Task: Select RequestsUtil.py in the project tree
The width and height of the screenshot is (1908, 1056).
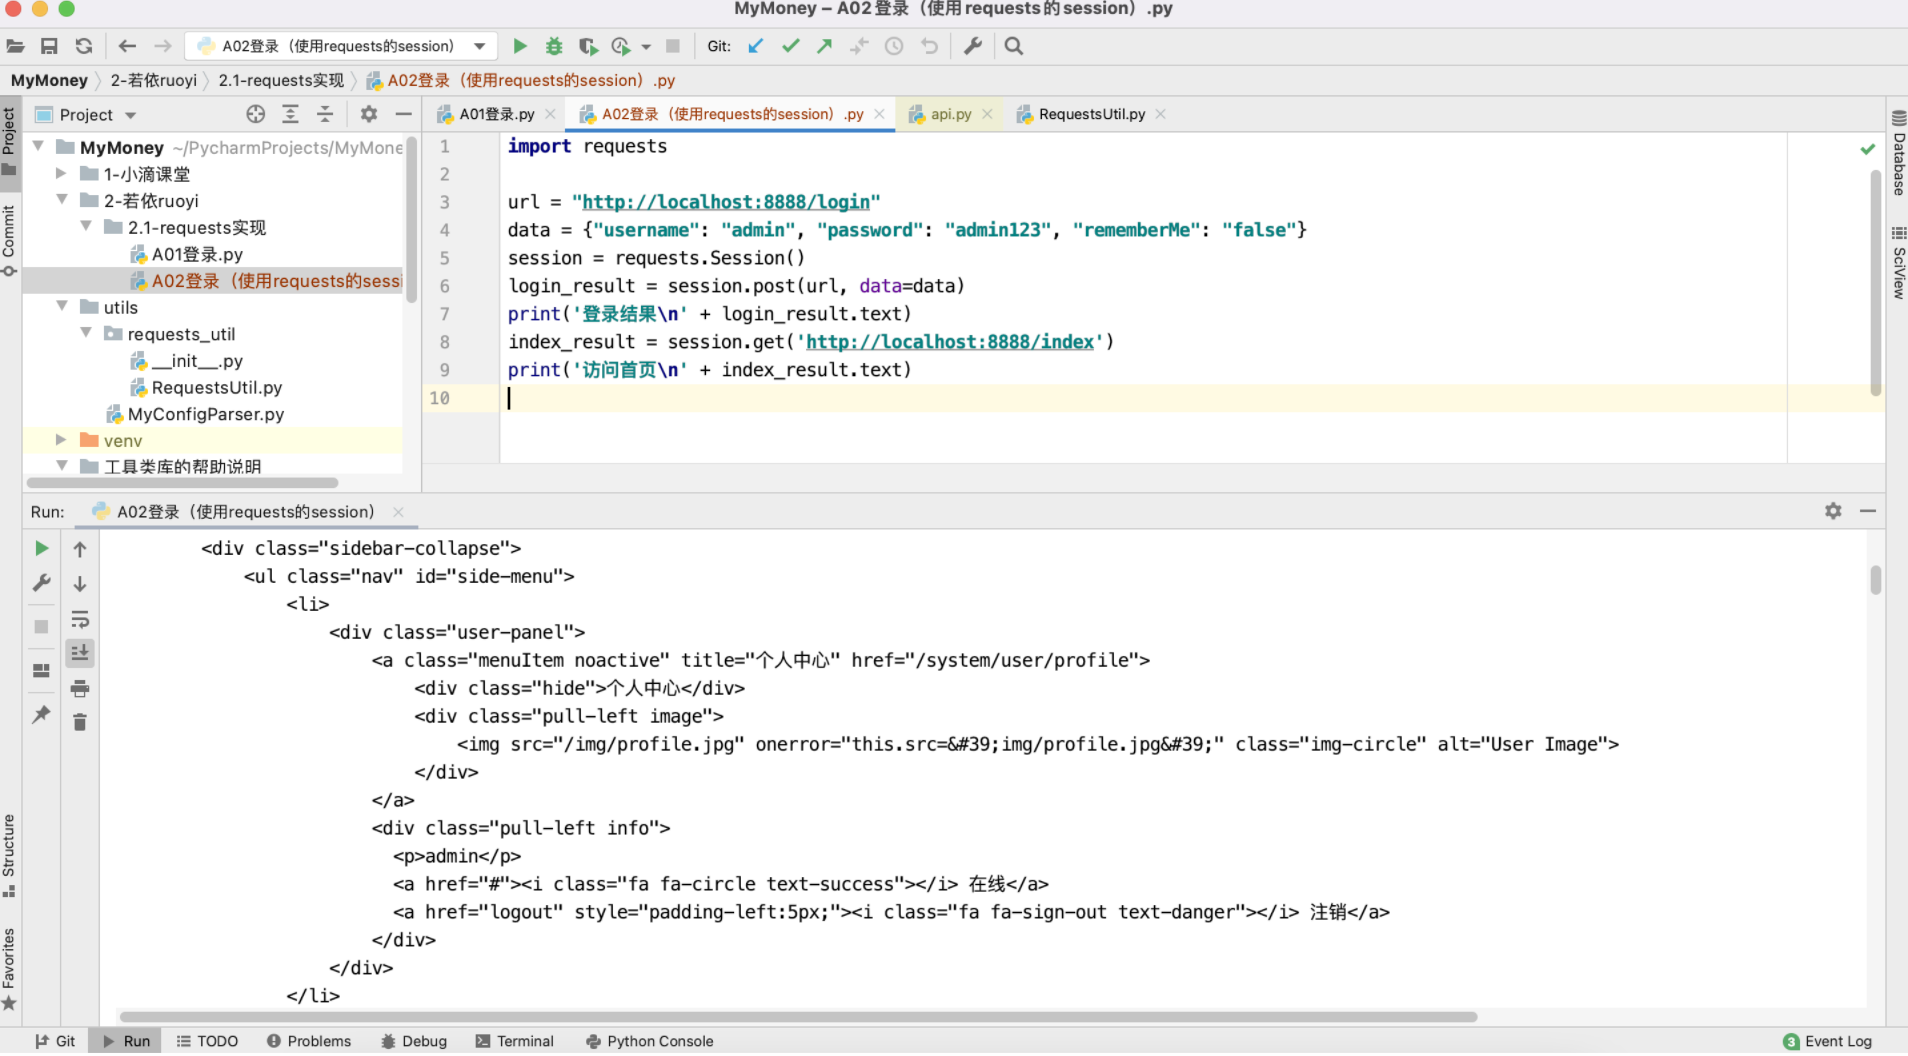Action: (x=217, y=387)
